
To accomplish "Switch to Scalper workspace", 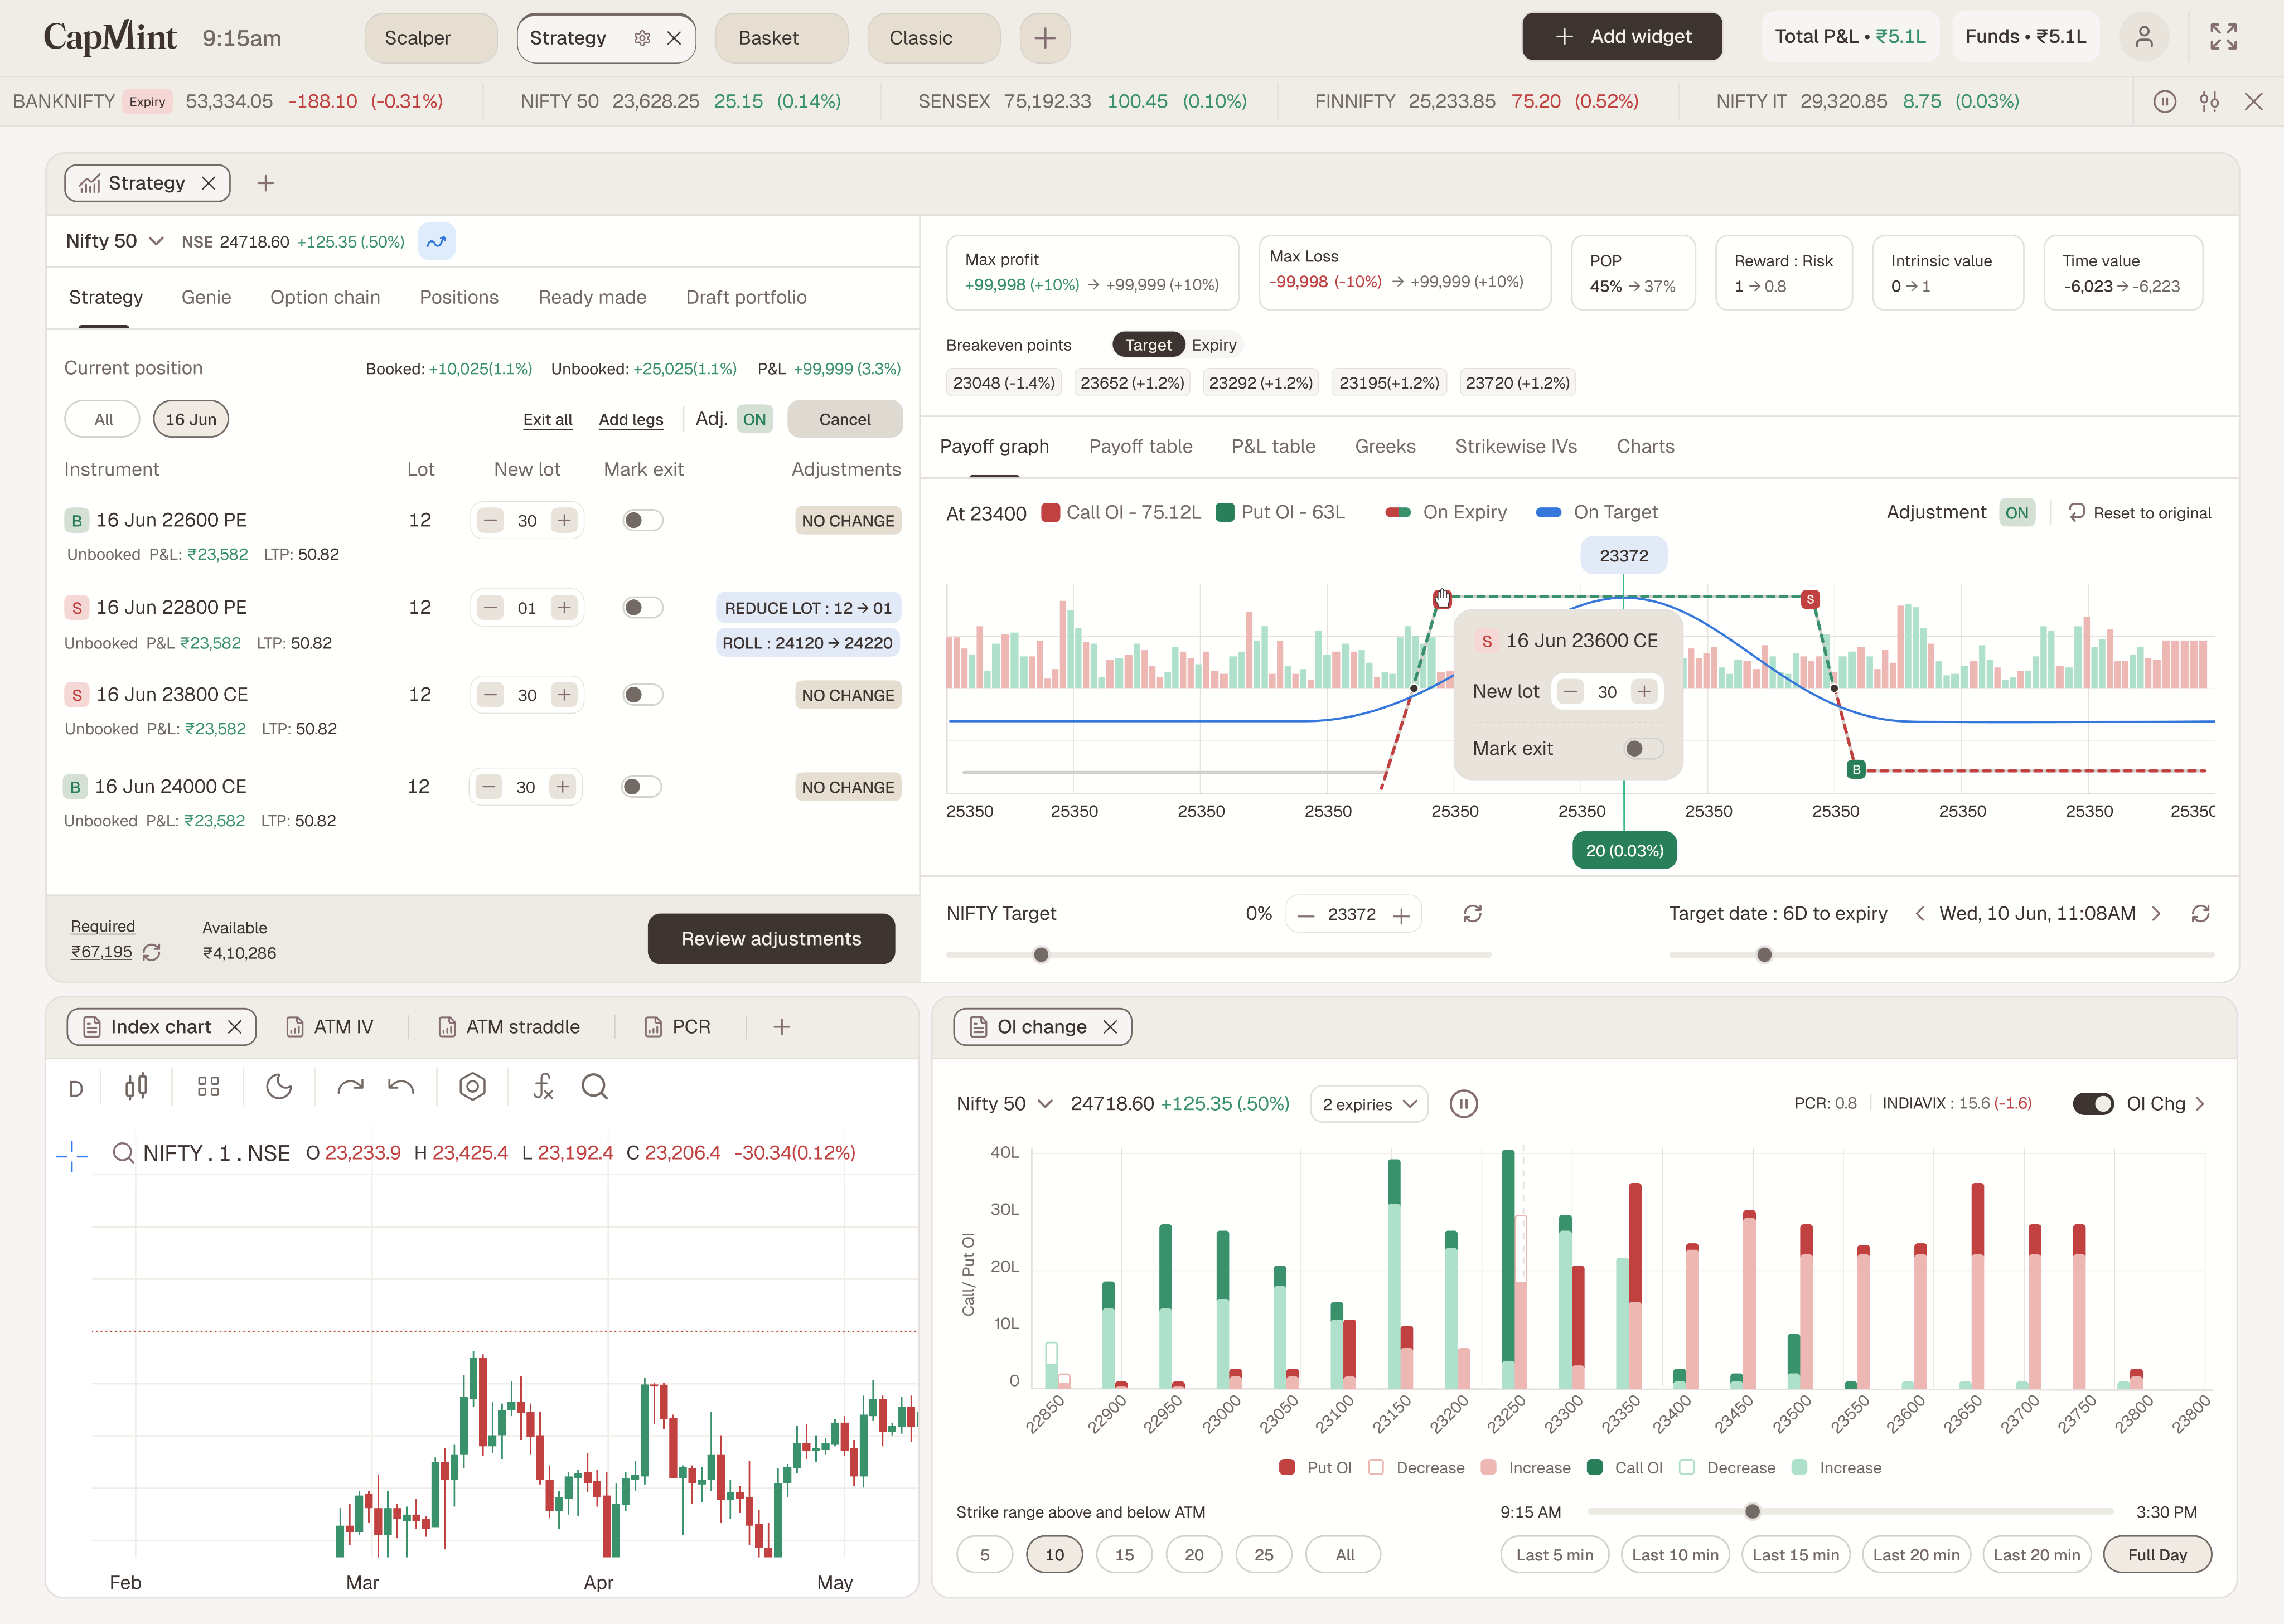I will click(431, 38).
